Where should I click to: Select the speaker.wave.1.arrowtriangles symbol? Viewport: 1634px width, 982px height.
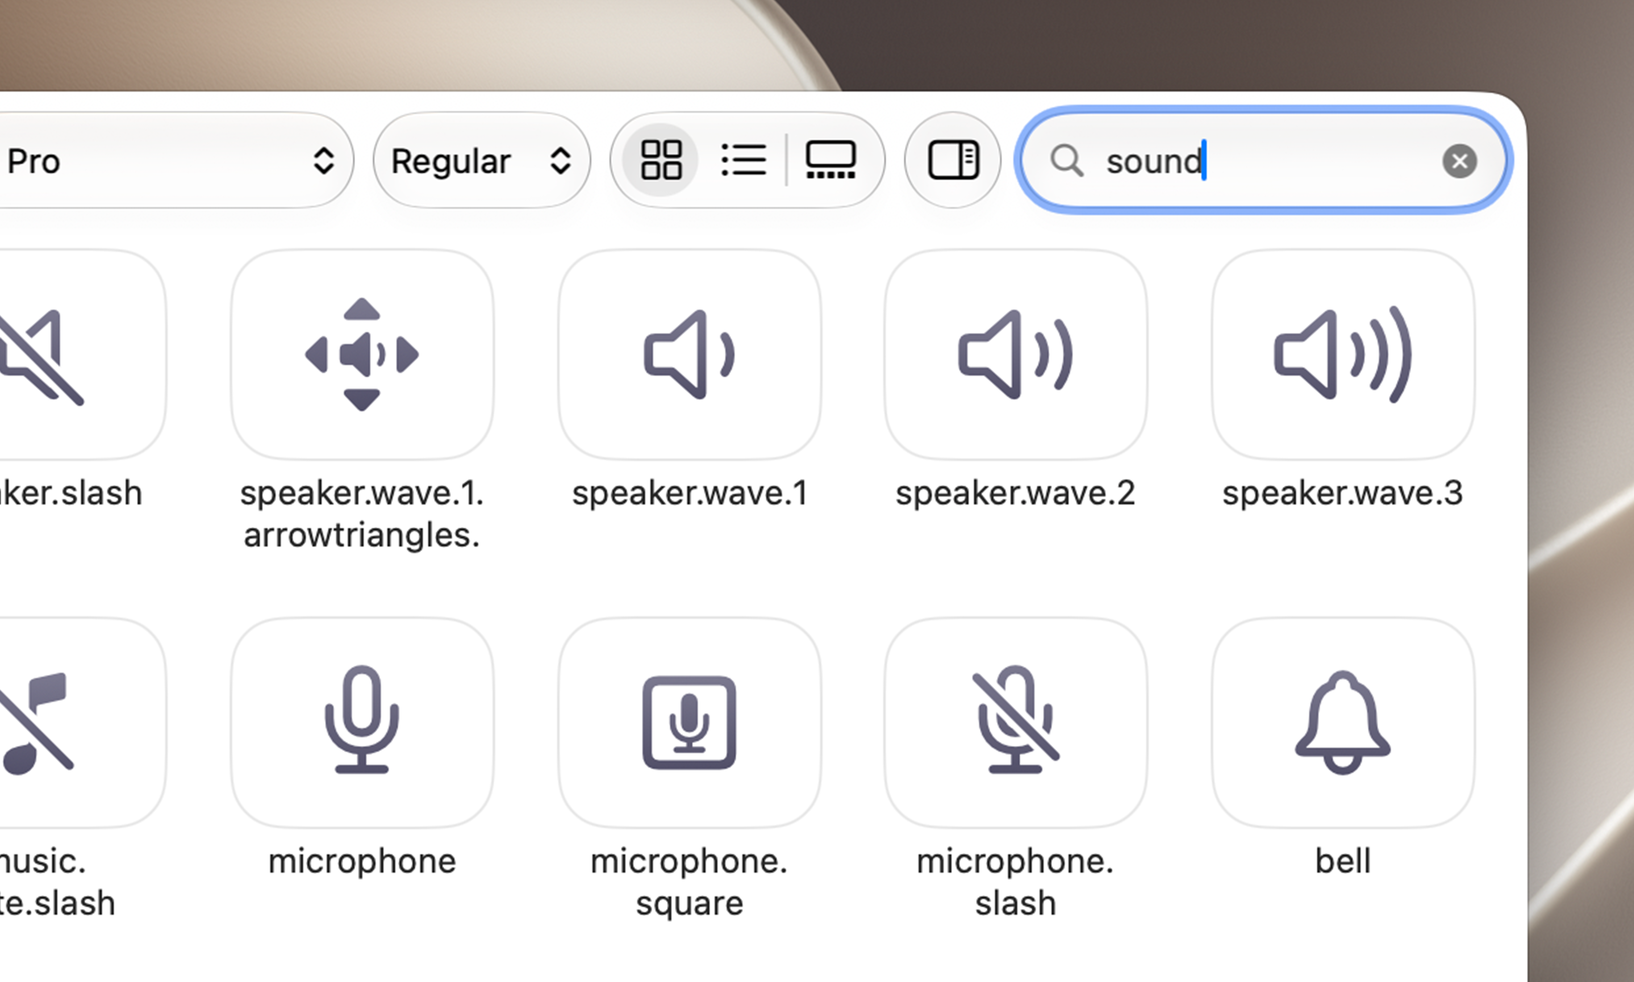tap(362, 354)
